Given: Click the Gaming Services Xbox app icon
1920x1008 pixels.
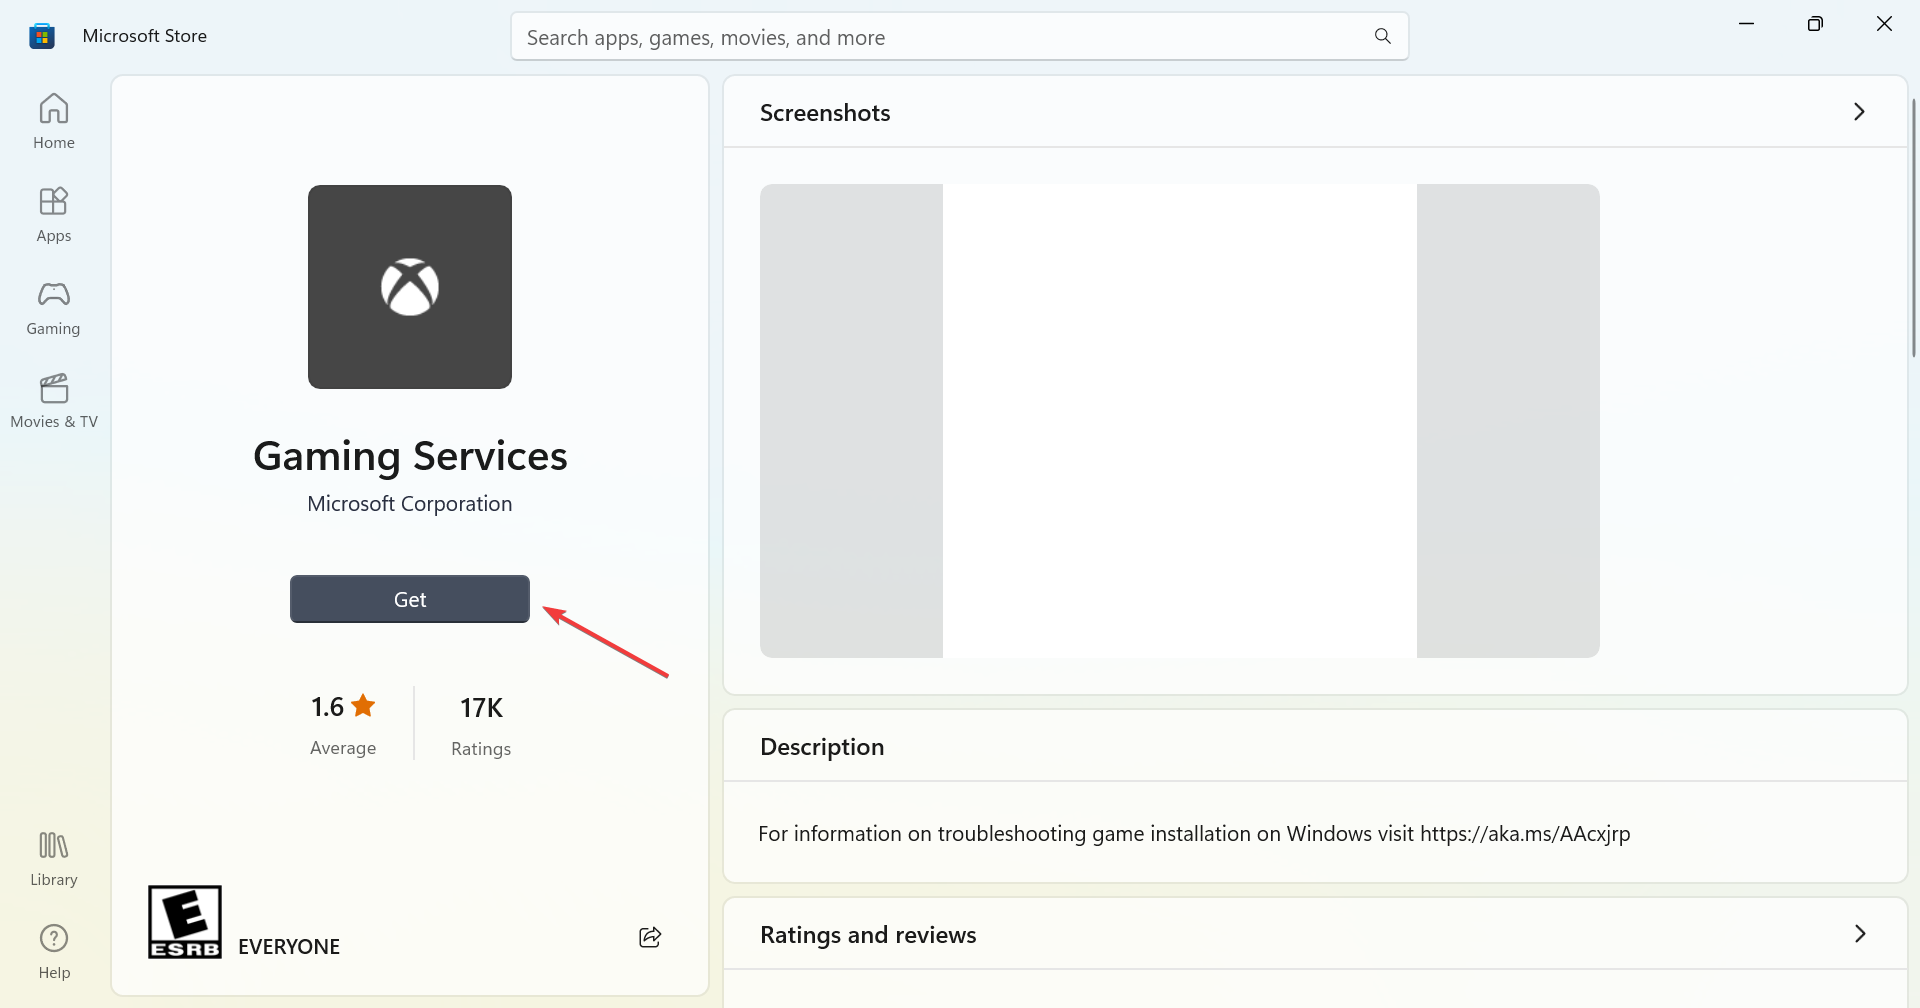Looking at the screenshot, I should click(409, 287).
